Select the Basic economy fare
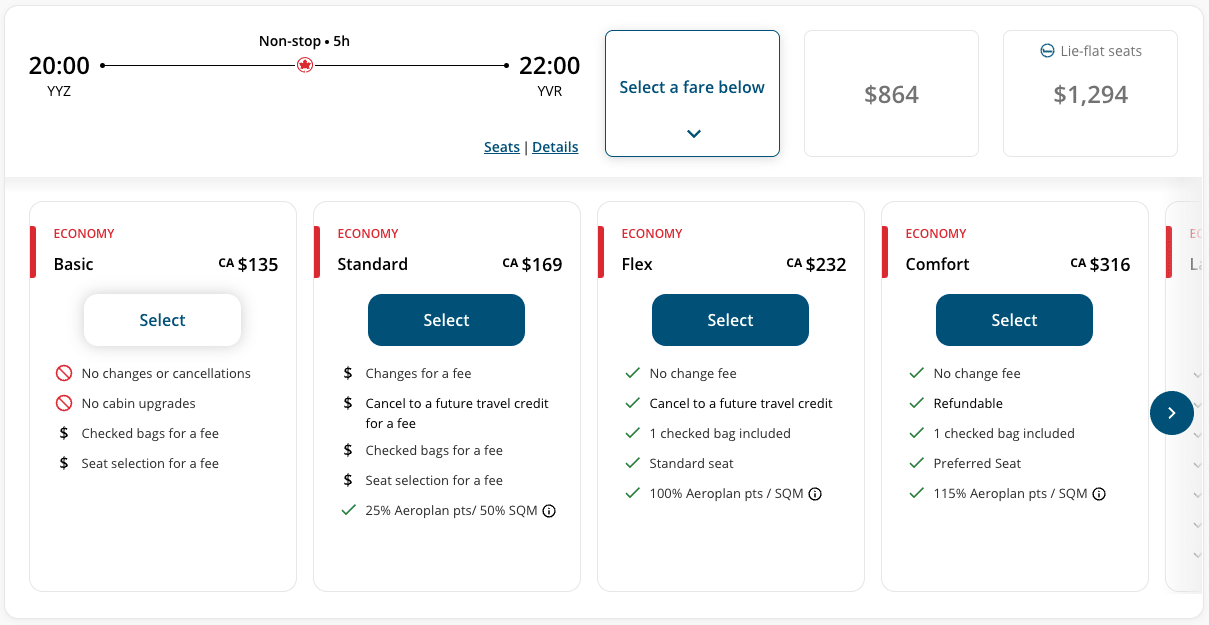The width and height of the screenshot is (1209, 625). click(162, 320)
